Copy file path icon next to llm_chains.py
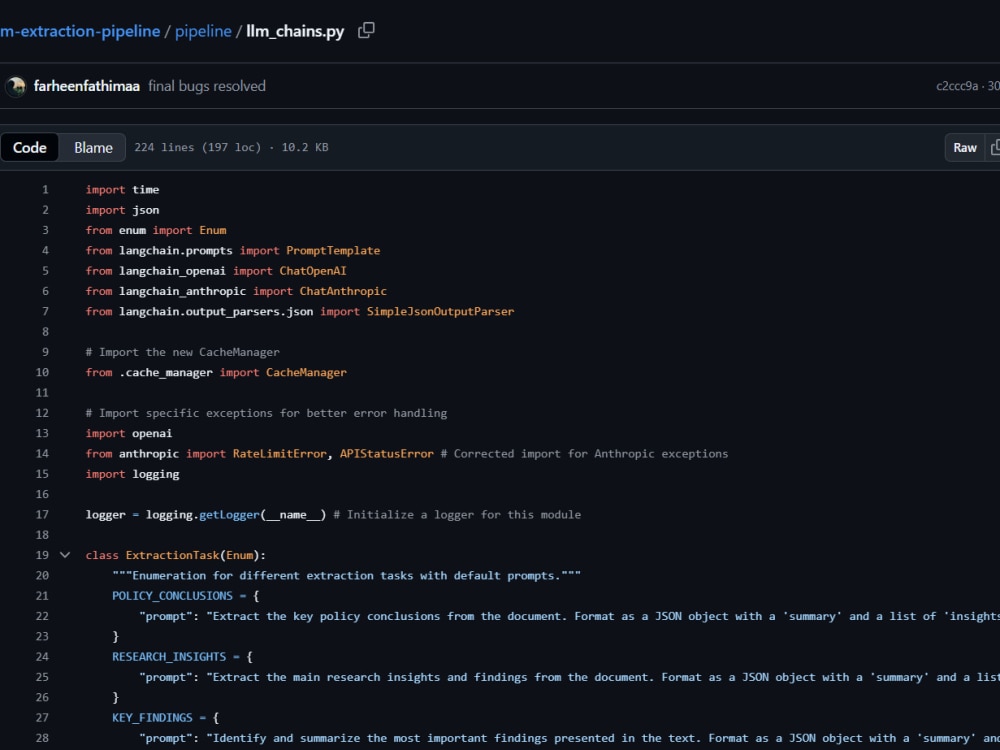The width and height of the screenshot is (1000, 750). 366,31
